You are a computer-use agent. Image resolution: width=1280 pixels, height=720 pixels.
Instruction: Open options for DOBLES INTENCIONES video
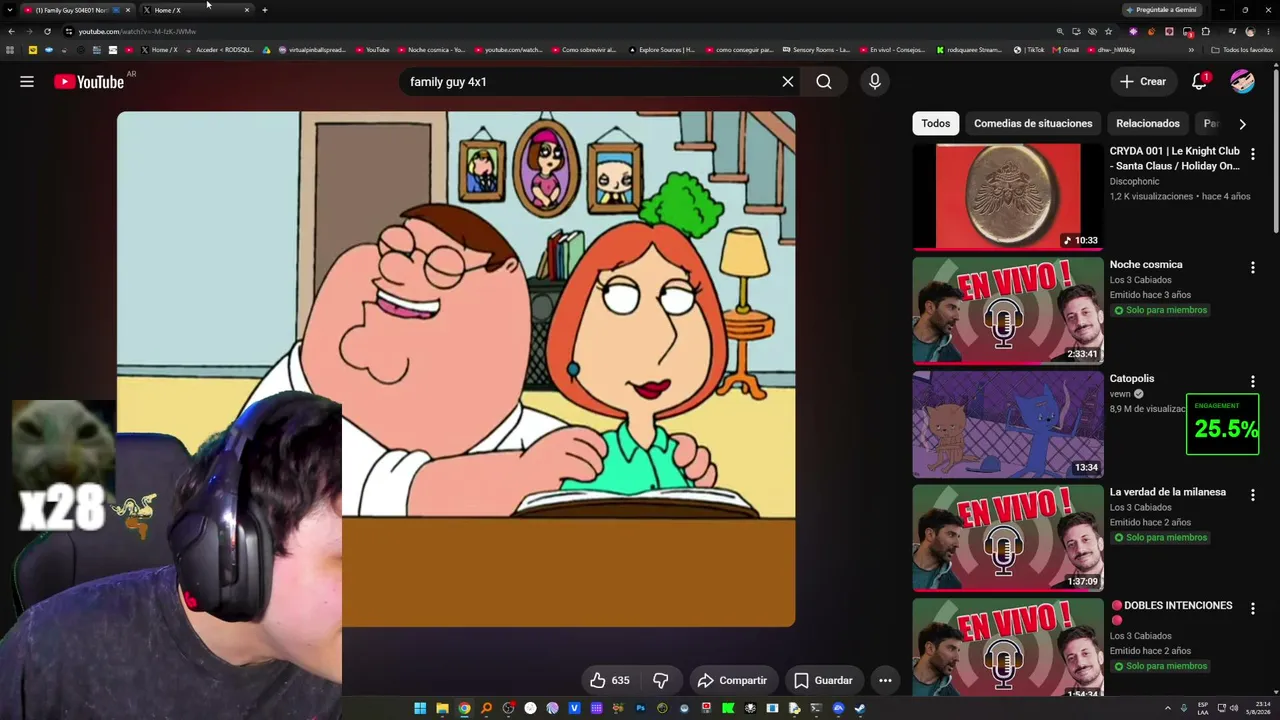(x=1253, y=609)
